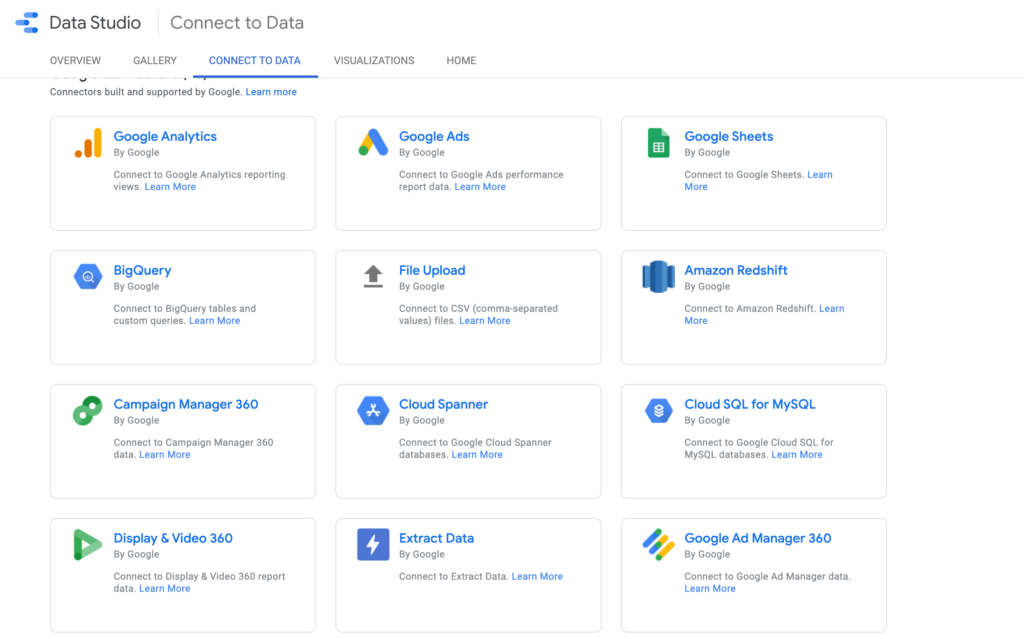Open the Google Ad Manager 360 title
The height and width of the screenshot is (639, 1024).
758,538
